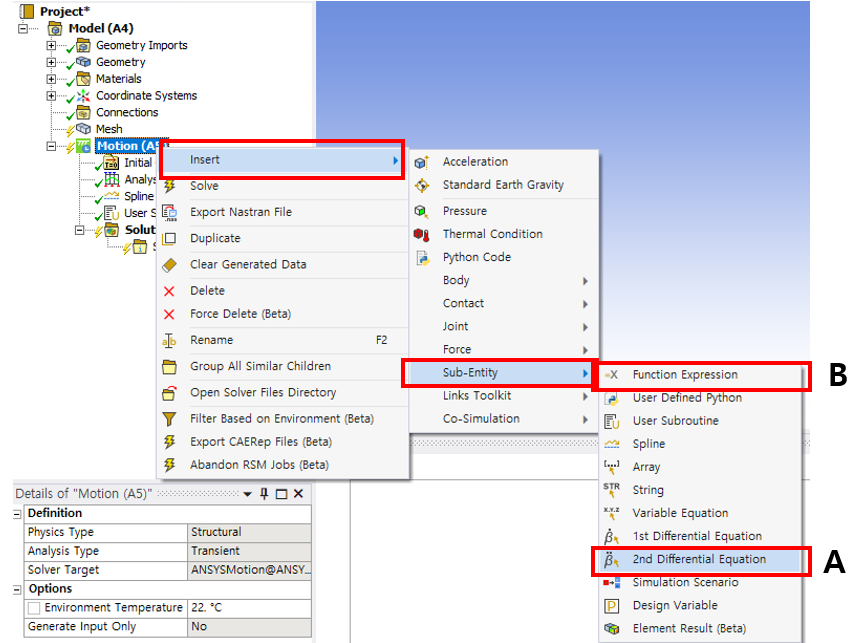
Task: Expand the Geometry Imports tree node
Action: point(52,46)
